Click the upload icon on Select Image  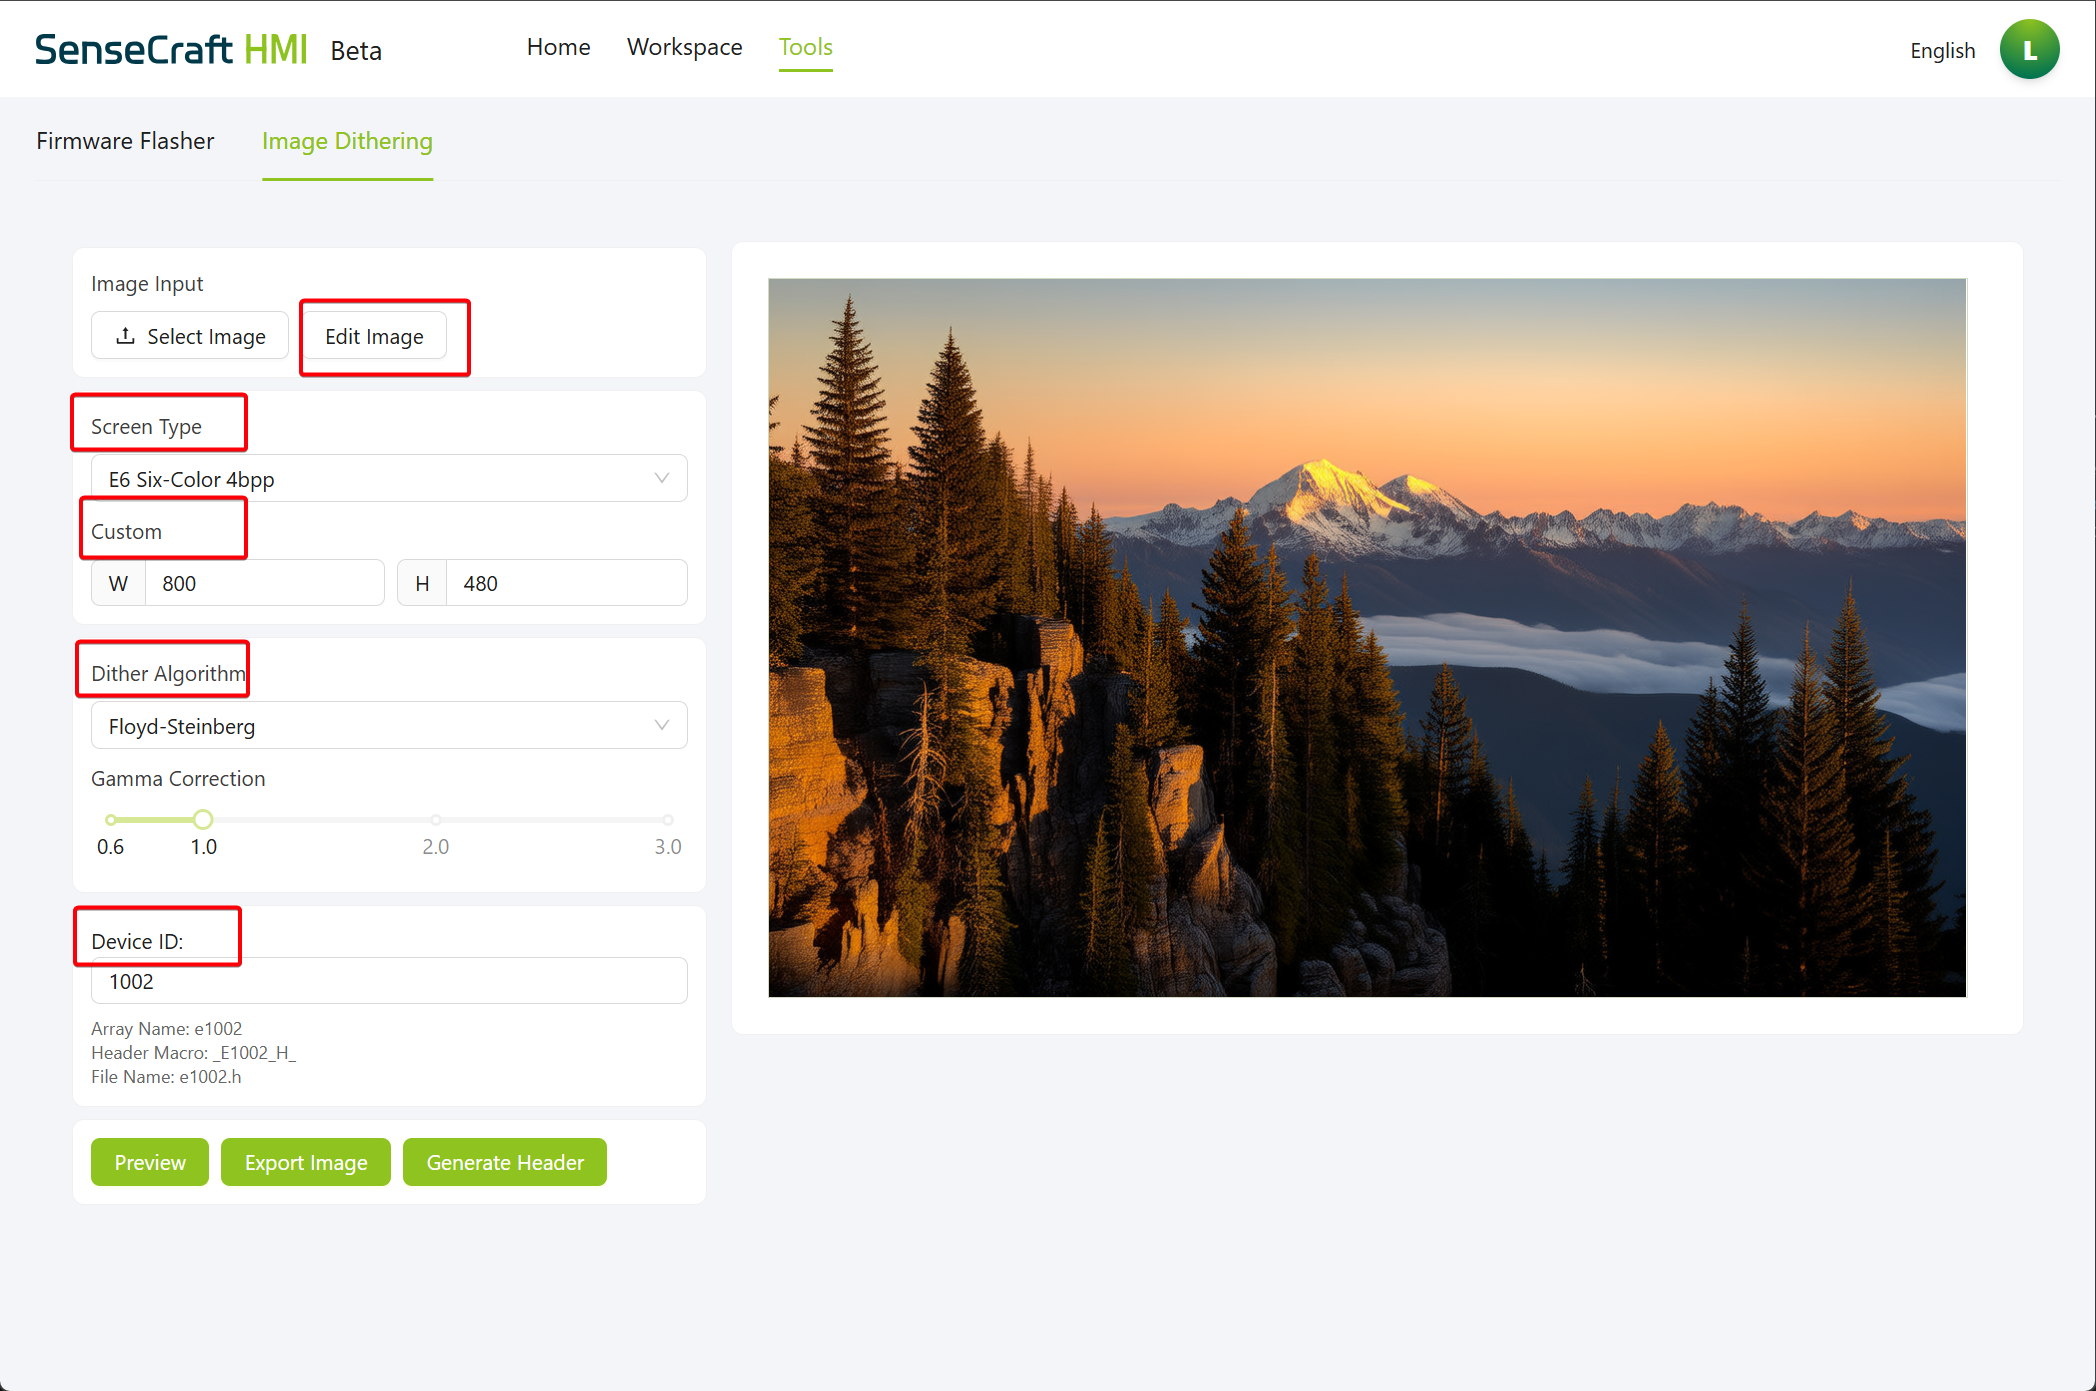(125, 336)
